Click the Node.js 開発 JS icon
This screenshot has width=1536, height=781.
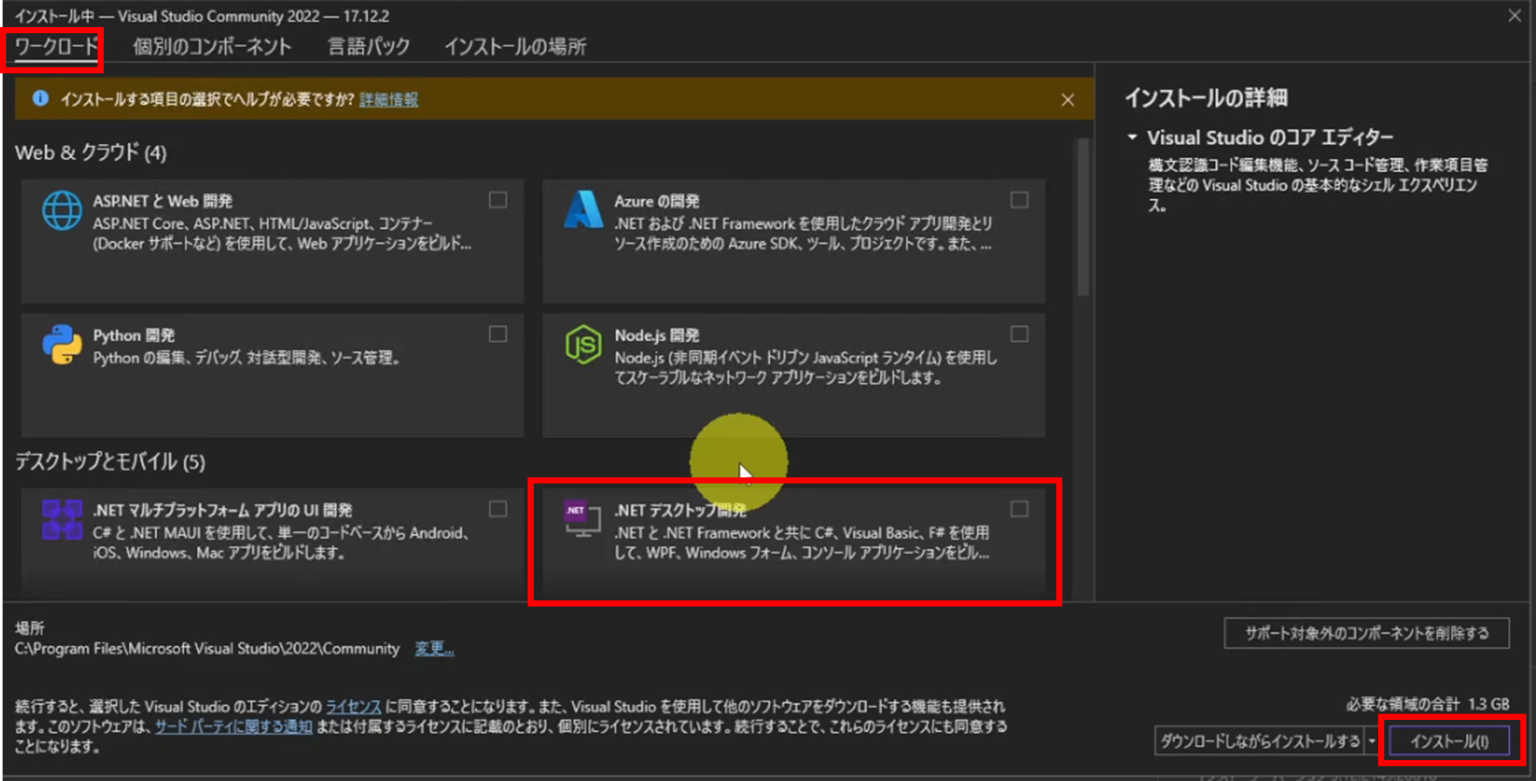[582, 344]
